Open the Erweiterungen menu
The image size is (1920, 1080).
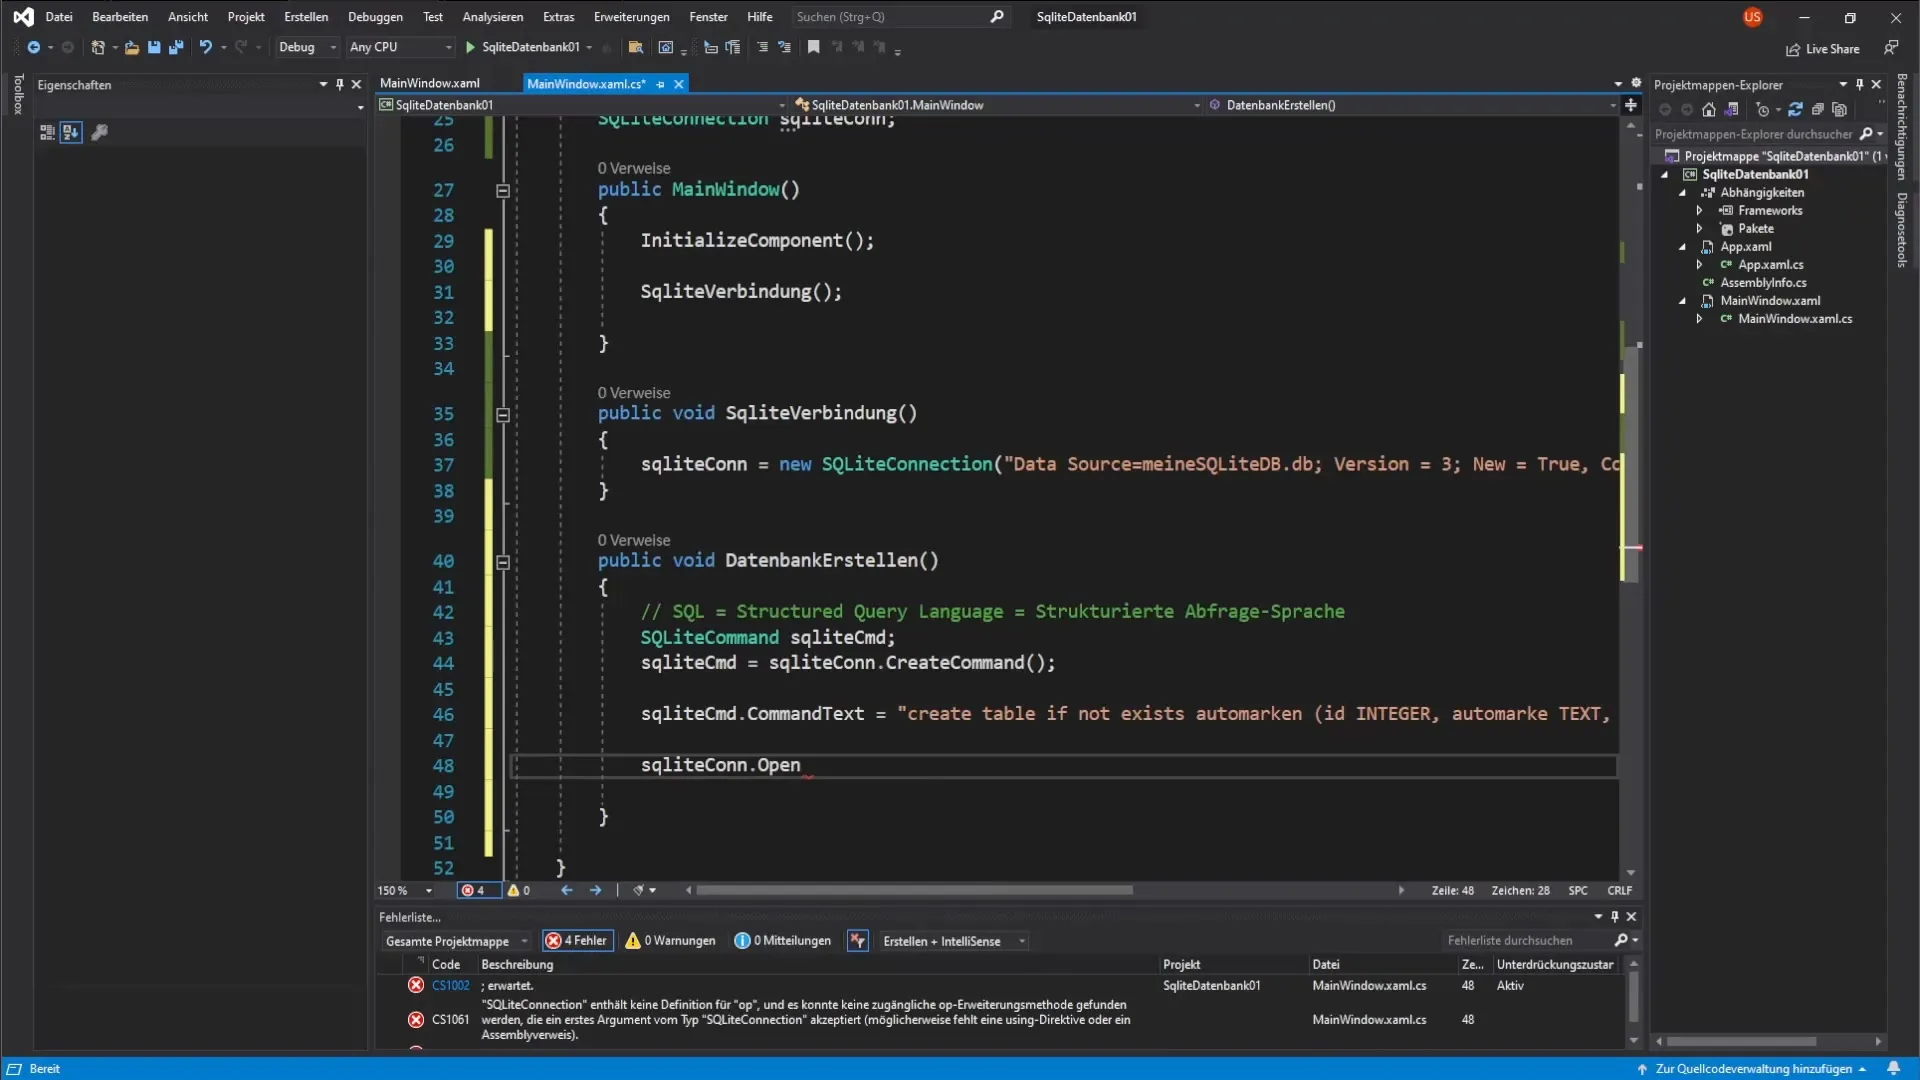pos(631,17)
